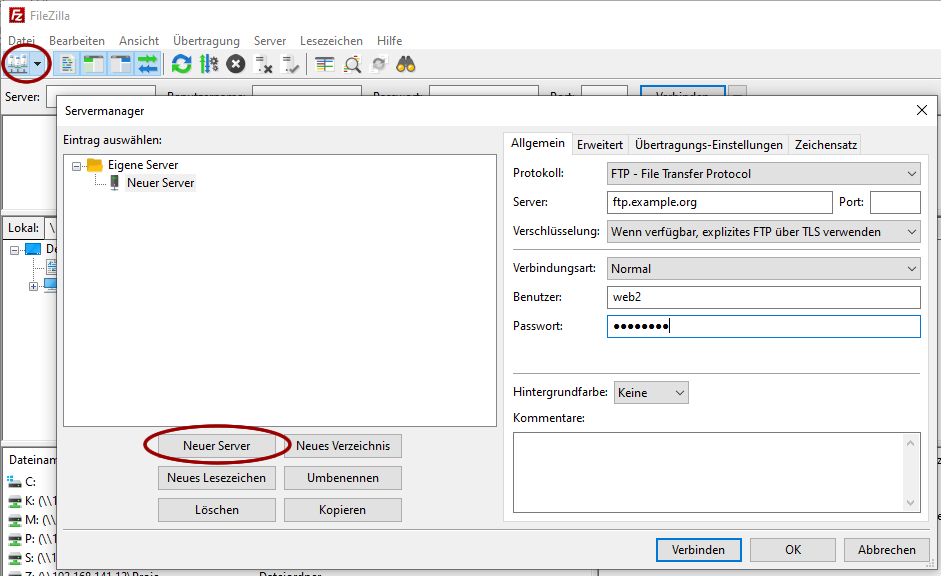Open the Verschlüsselung dropdown
Viewport: 941px width, 576px height.
[x=763, y=232]
